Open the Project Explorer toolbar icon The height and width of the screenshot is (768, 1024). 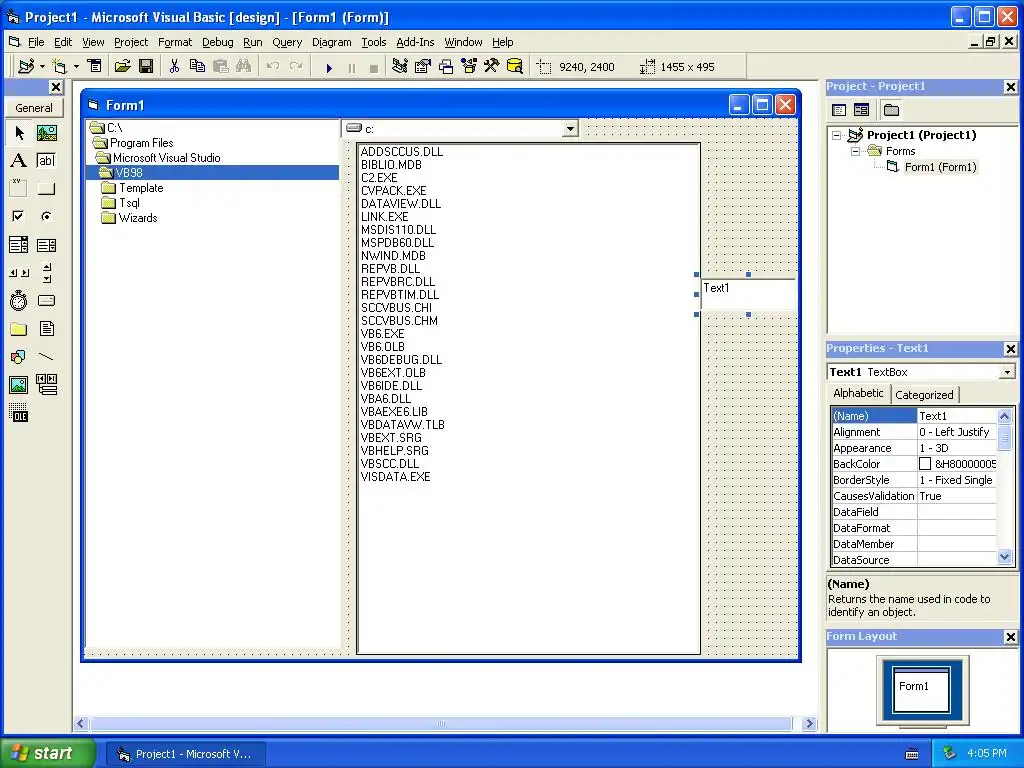pyautogui.click(x=400, y=66)
